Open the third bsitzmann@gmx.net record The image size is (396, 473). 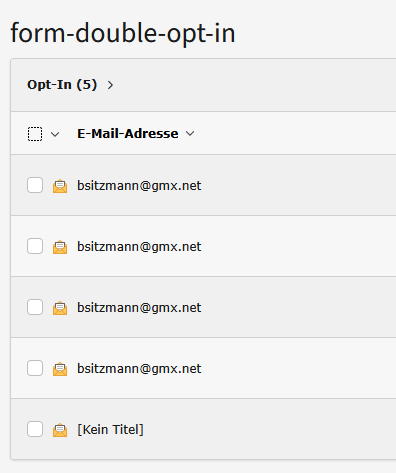139,307
